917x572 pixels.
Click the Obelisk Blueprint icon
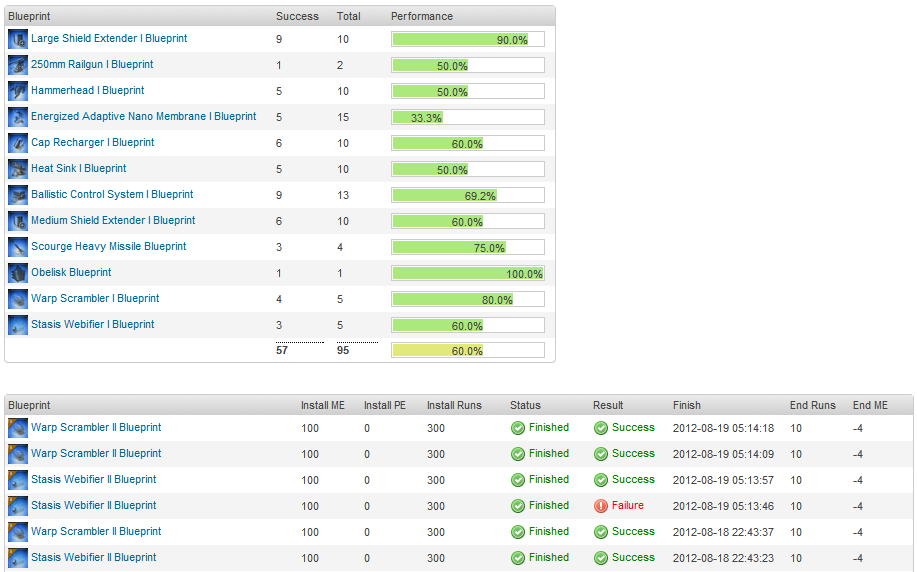pyautogui.click(x=18, y=273)
